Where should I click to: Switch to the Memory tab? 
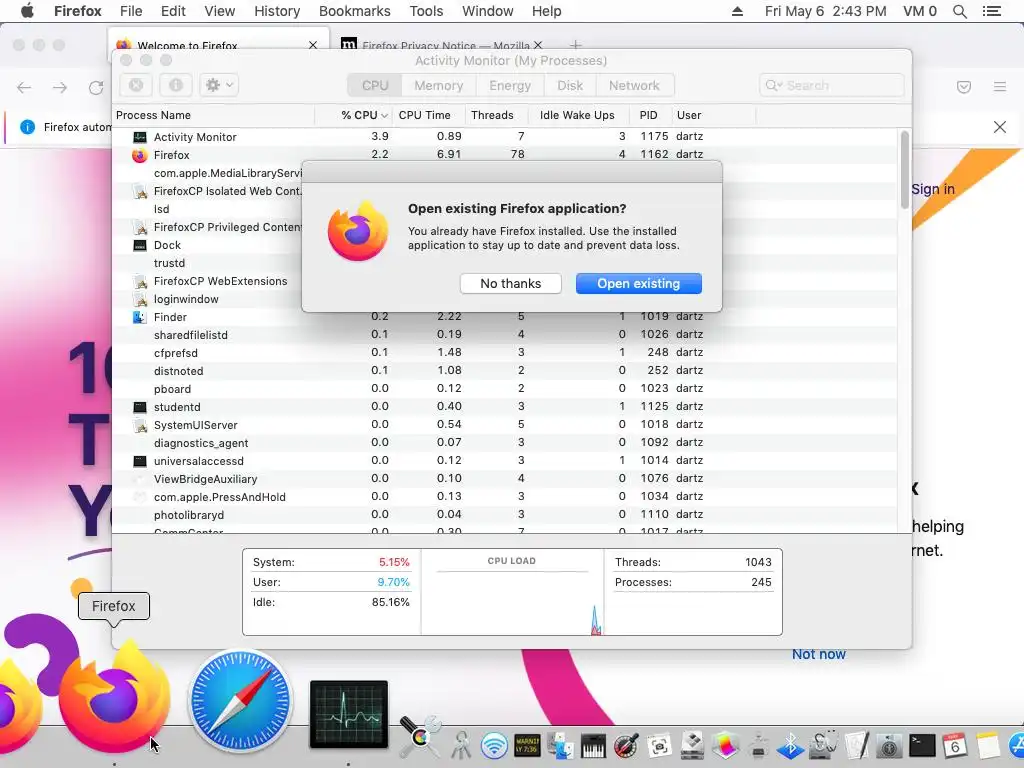(x=438, y=86)
